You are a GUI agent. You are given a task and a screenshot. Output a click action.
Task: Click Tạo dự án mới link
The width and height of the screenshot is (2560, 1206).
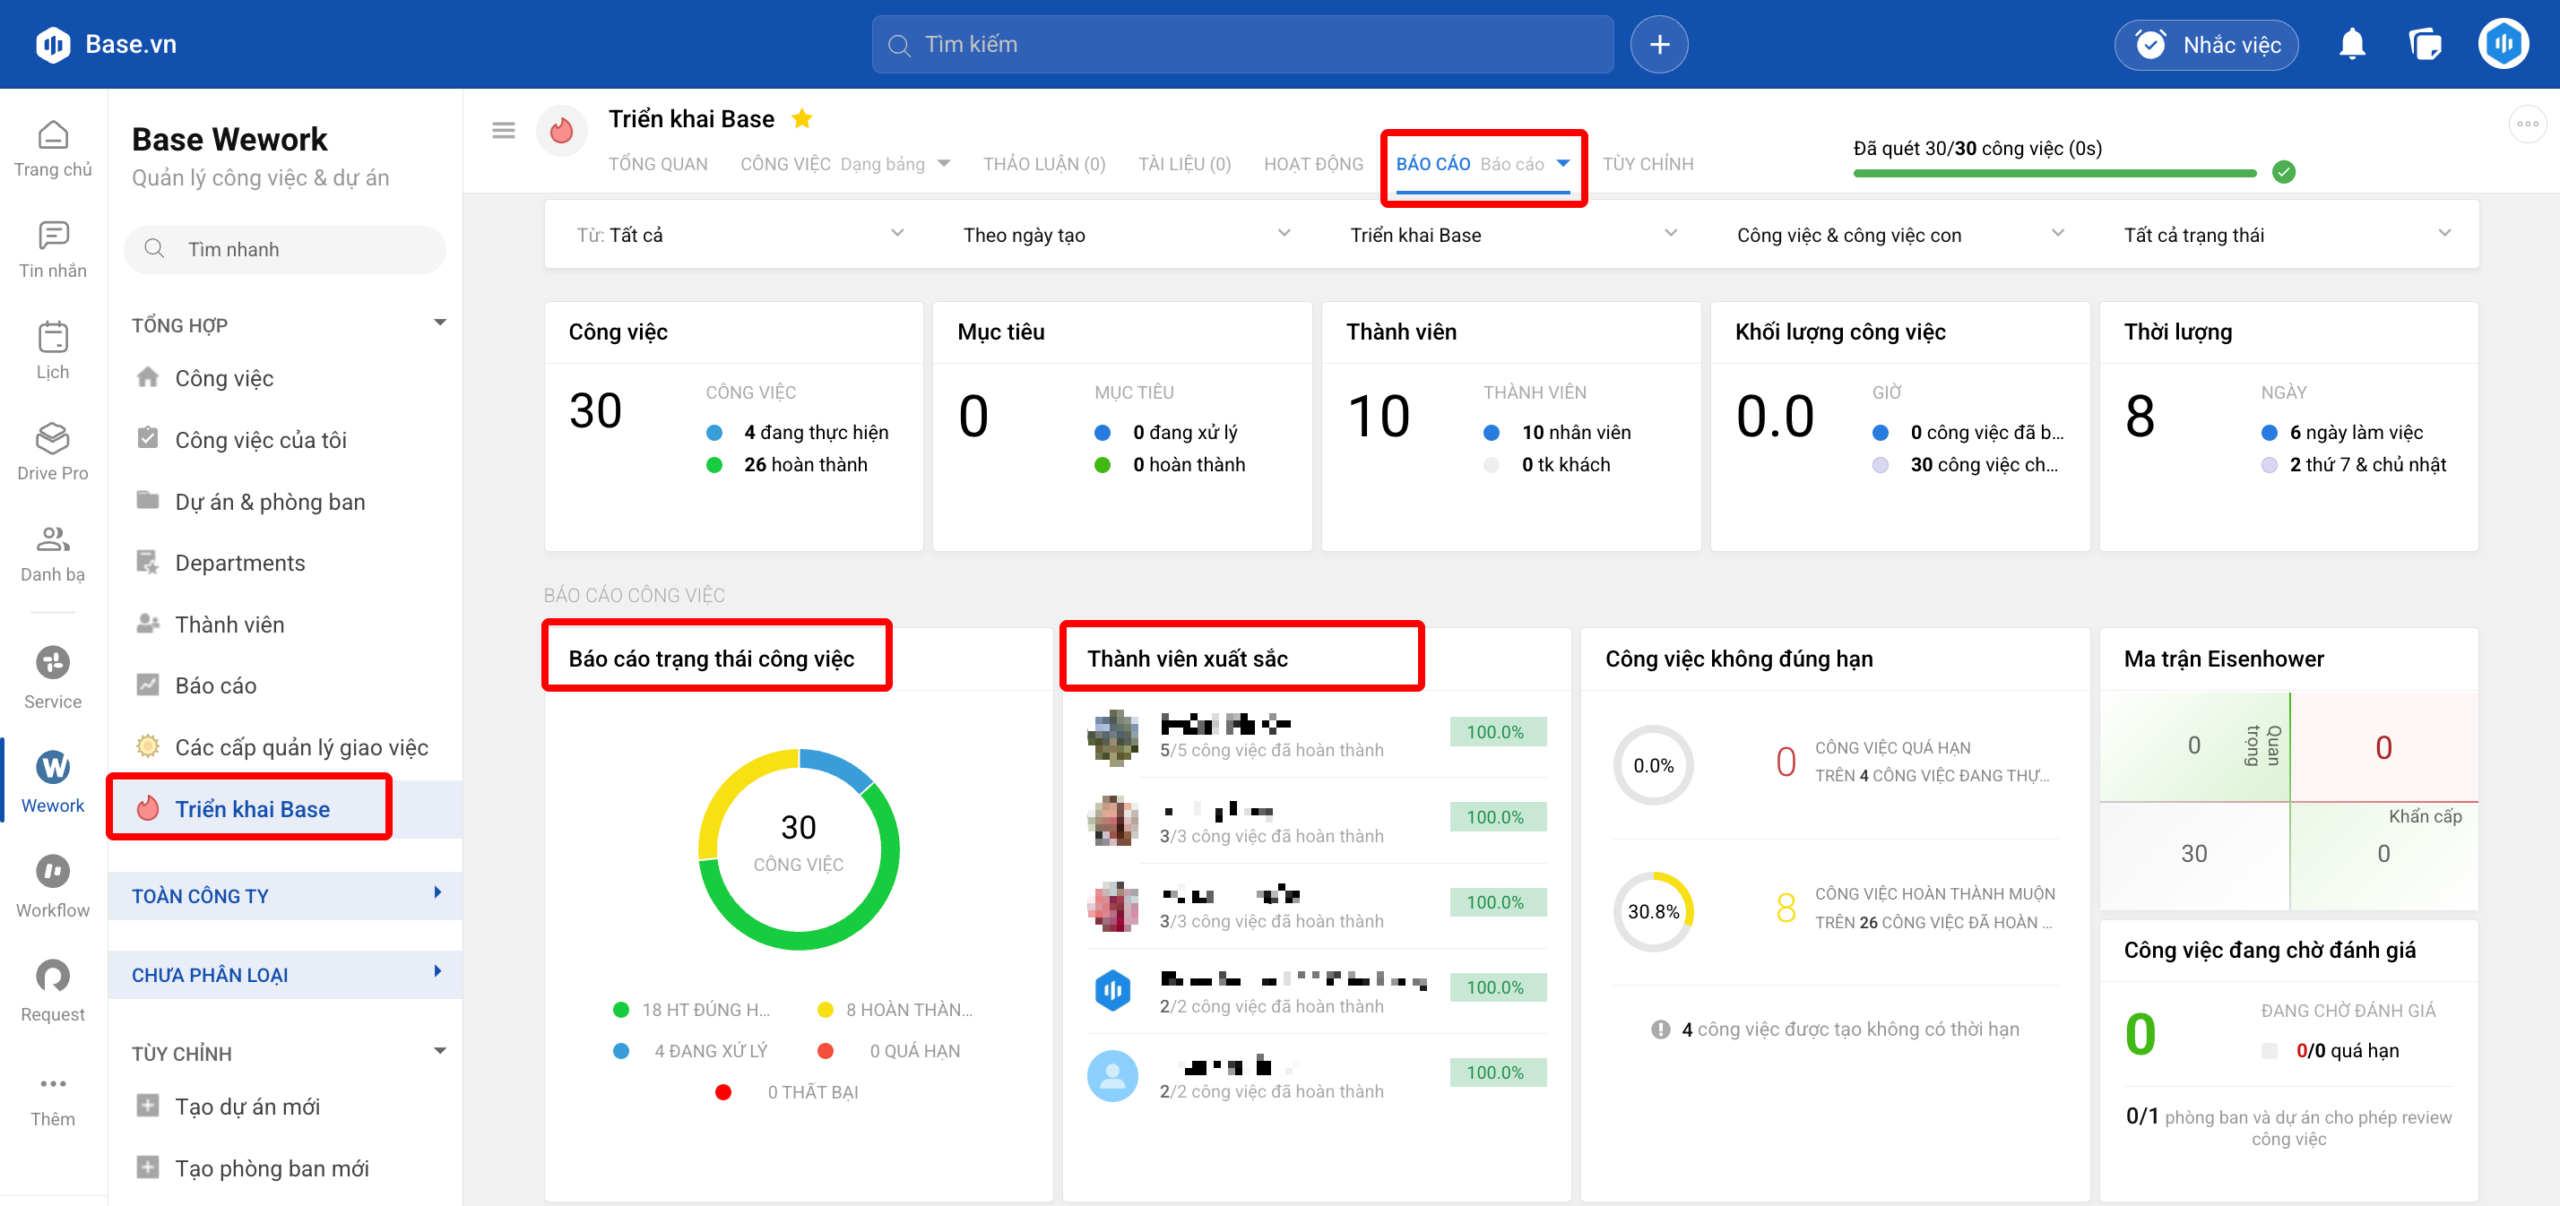(x=247, y=1107)
